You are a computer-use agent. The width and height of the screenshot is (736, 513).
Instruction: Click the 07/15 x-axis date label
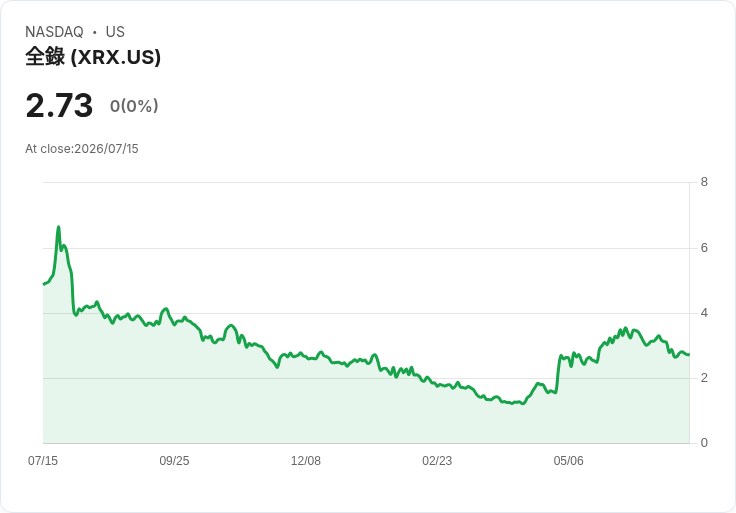click(43, 460)
